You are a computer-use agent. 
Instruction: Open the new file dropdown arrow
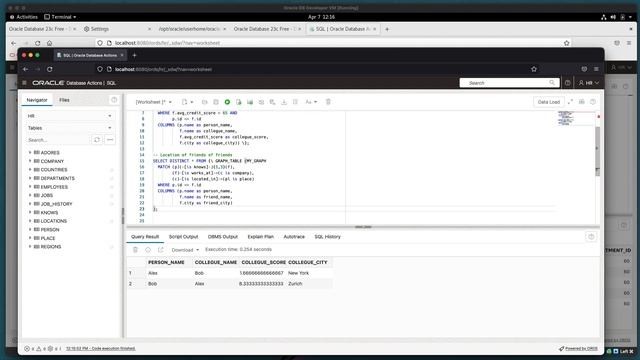point(192,102)
